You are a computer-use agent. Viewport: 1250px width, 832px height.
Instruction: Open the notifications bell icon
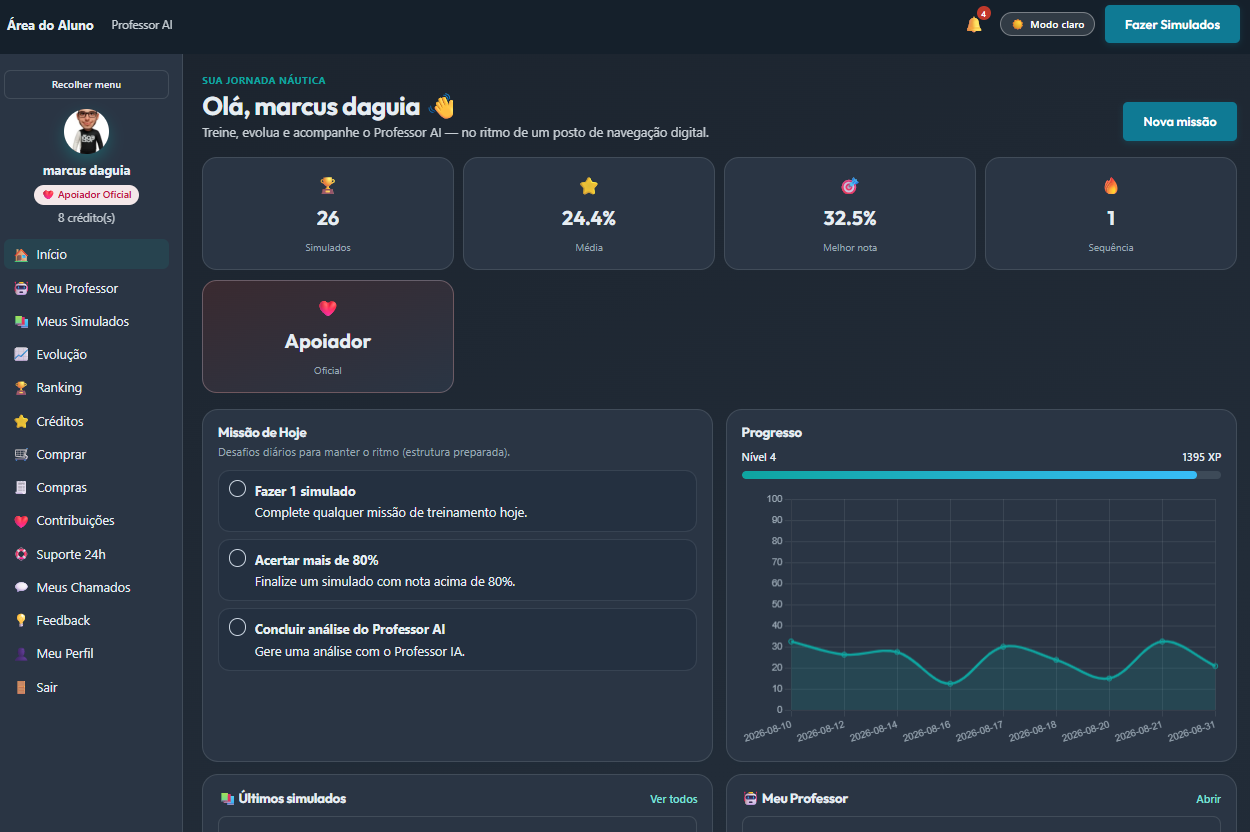pos(974,24)
